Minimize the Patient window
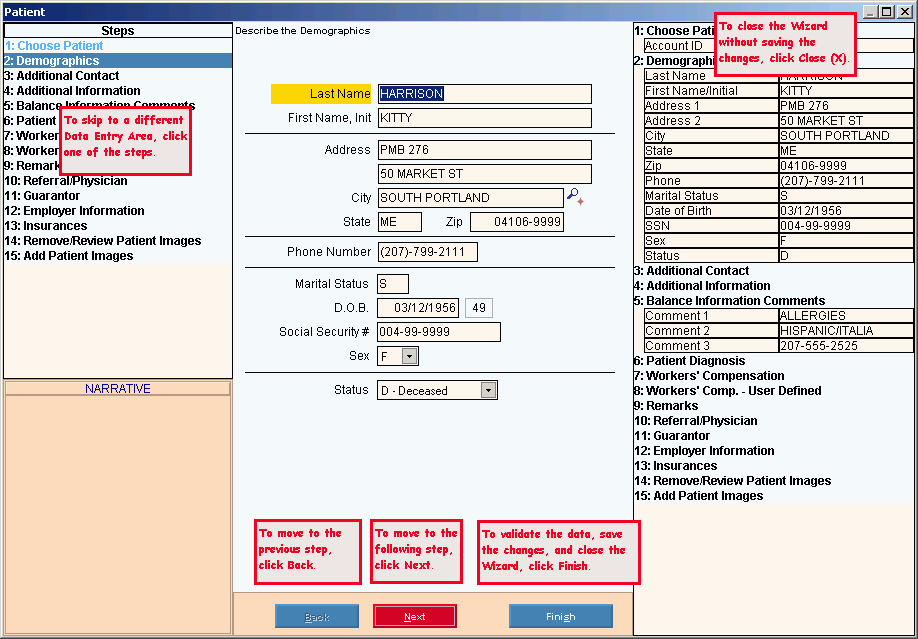The width and height of the screenshot is (918, 639). click(871, 12)
